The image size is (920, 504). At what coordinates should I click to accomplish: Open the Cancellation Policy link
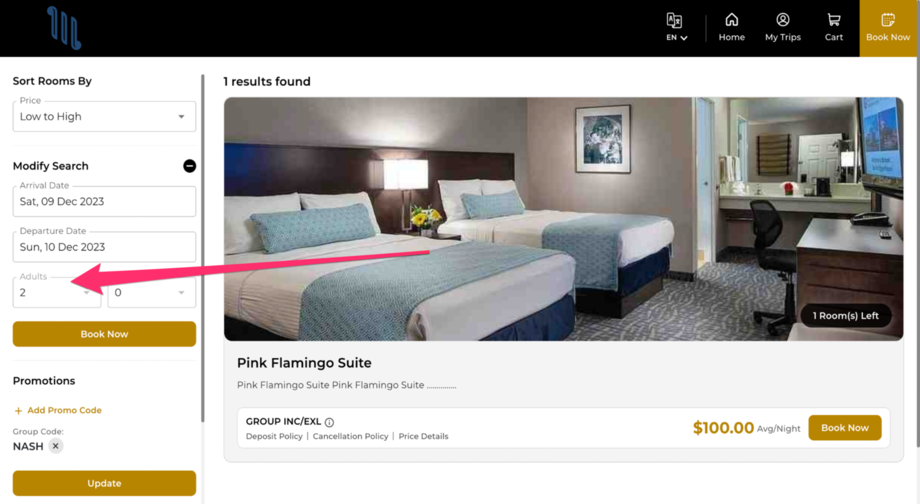pyautogui.click(x=350, y=437)
